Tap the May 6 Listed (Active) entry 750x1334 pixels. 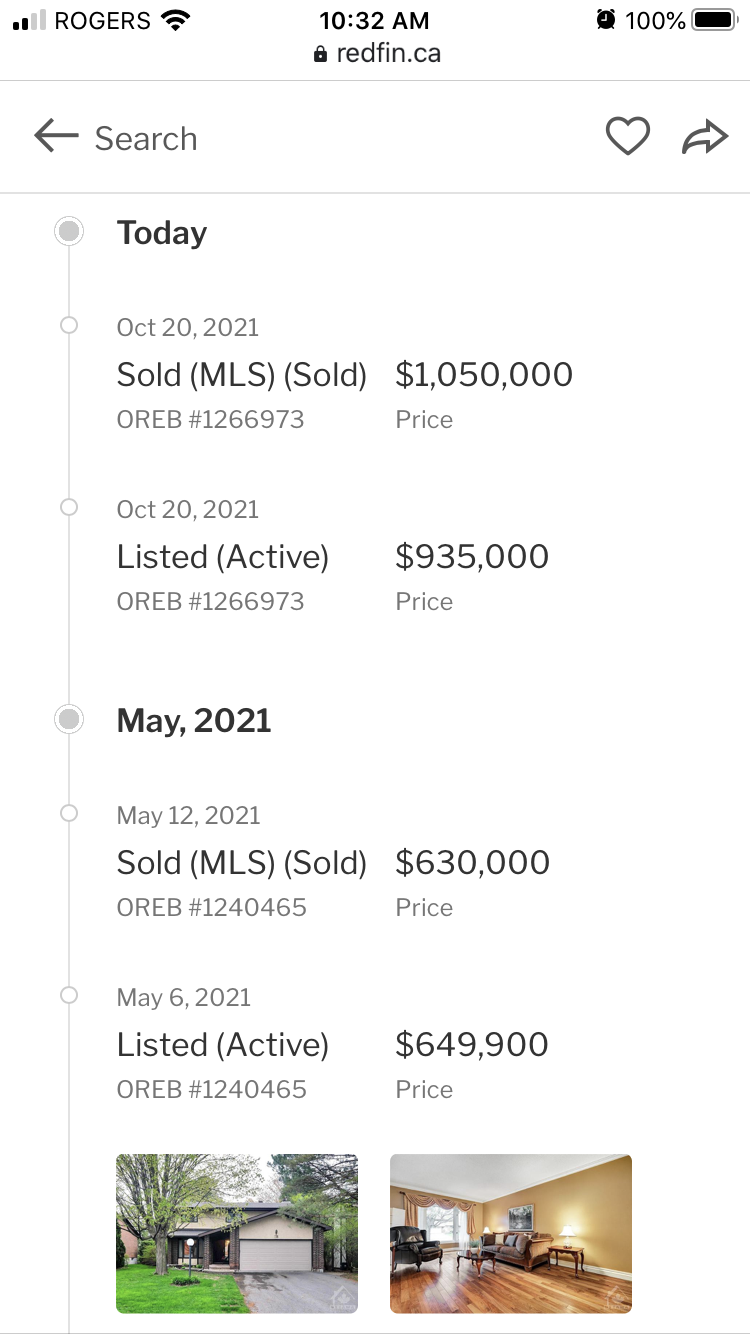(223, 1045)
